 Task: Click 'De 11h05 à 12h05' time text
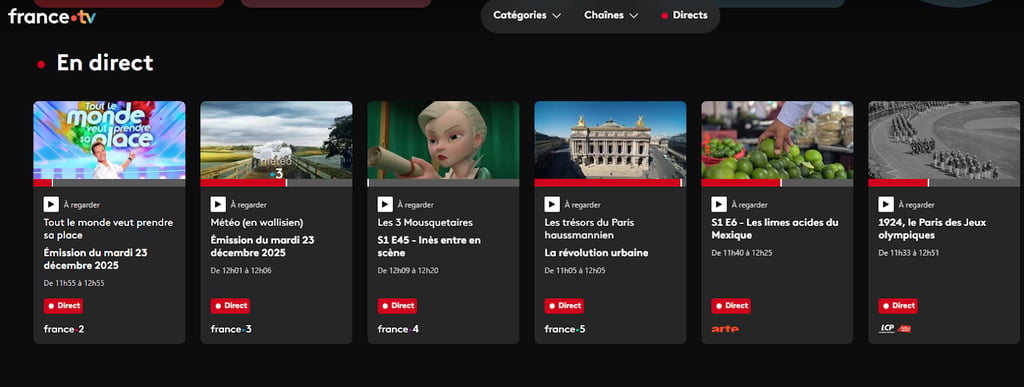575,270
